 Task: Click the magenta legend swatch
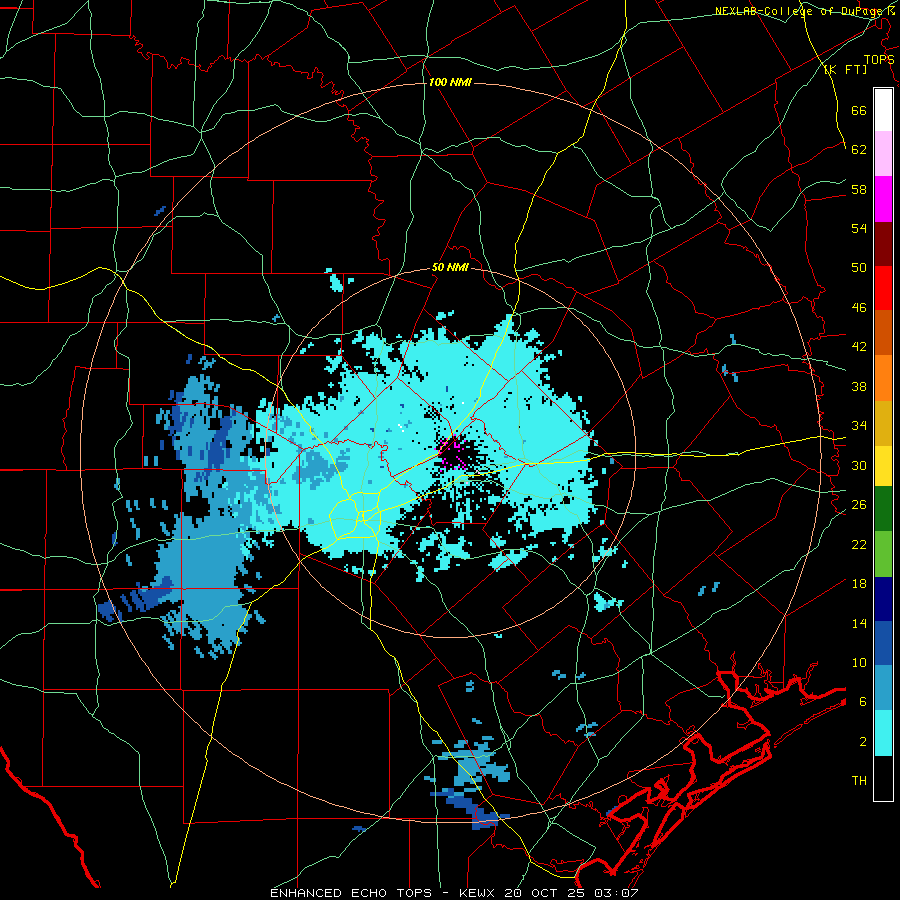(883, 199)
